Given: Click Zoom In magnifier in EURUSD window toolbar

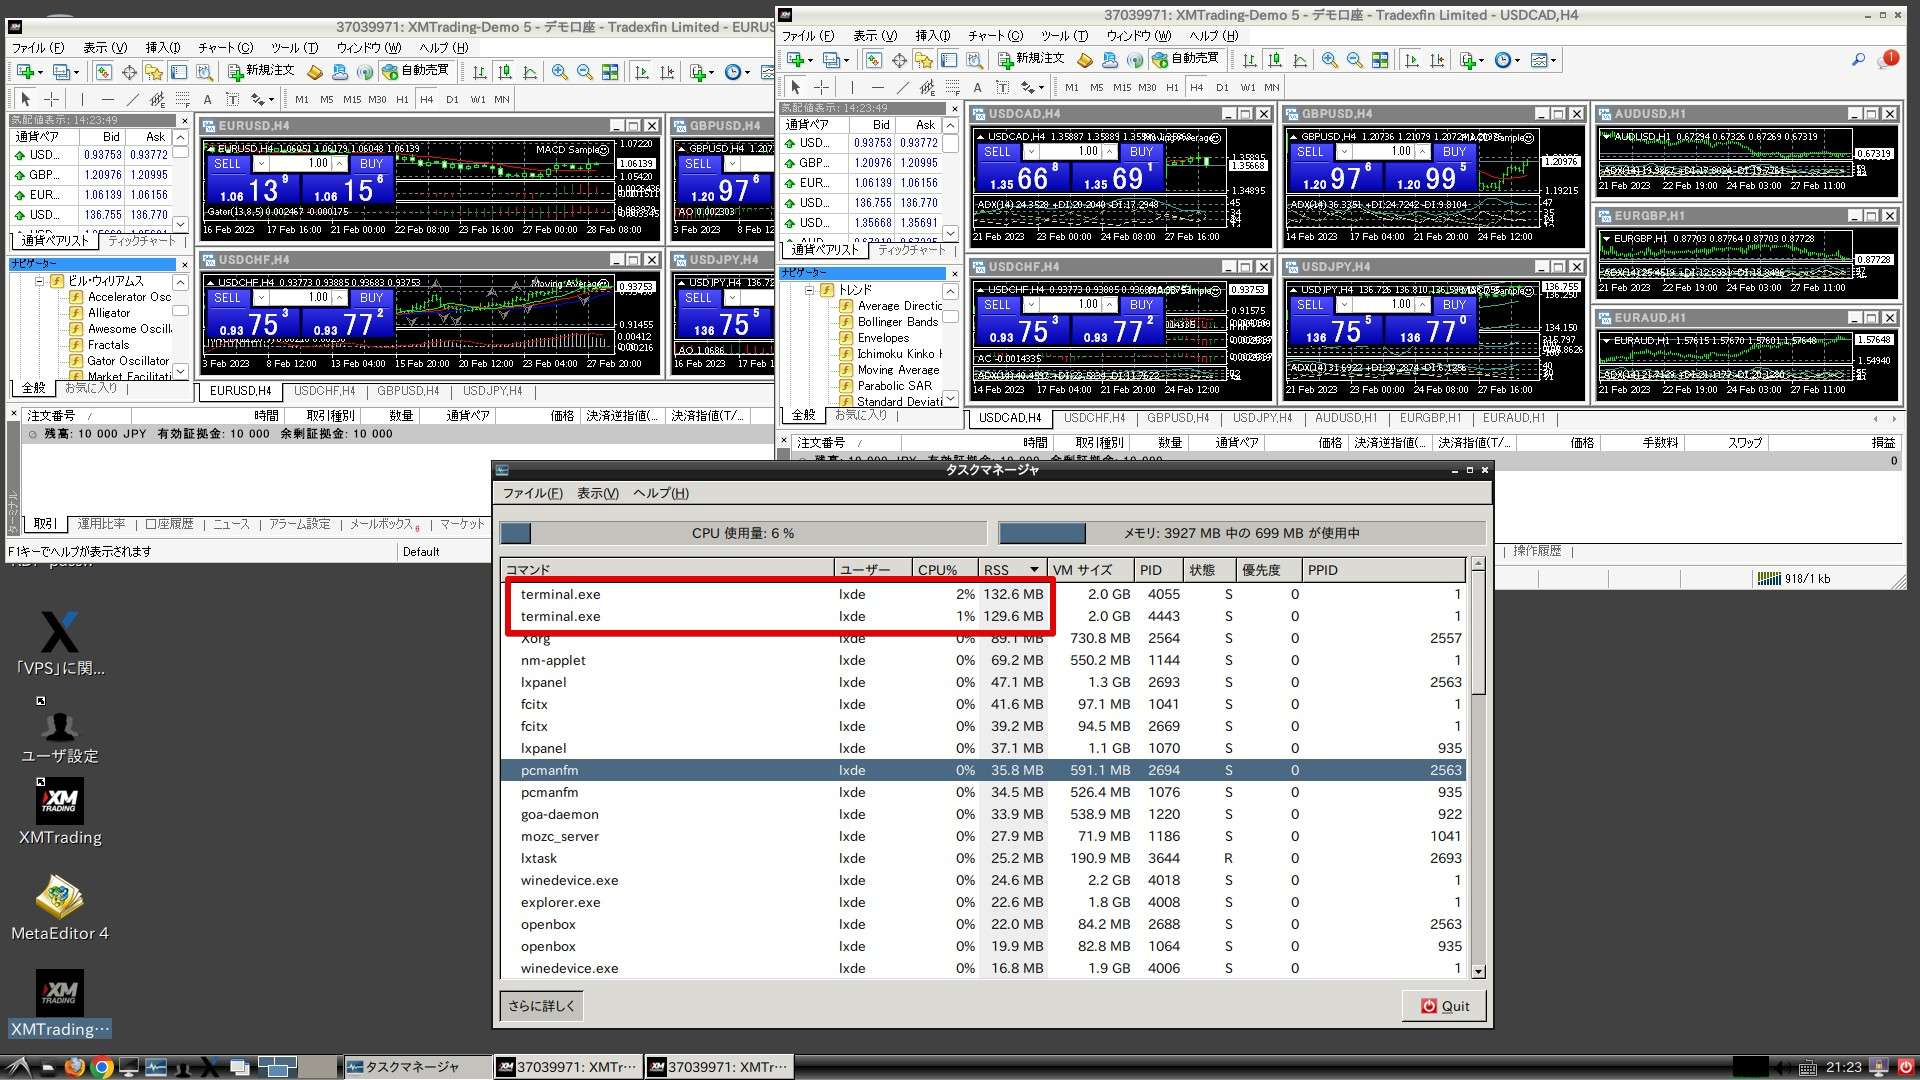Looking at the screenshot, I should (x=560, y=72).
